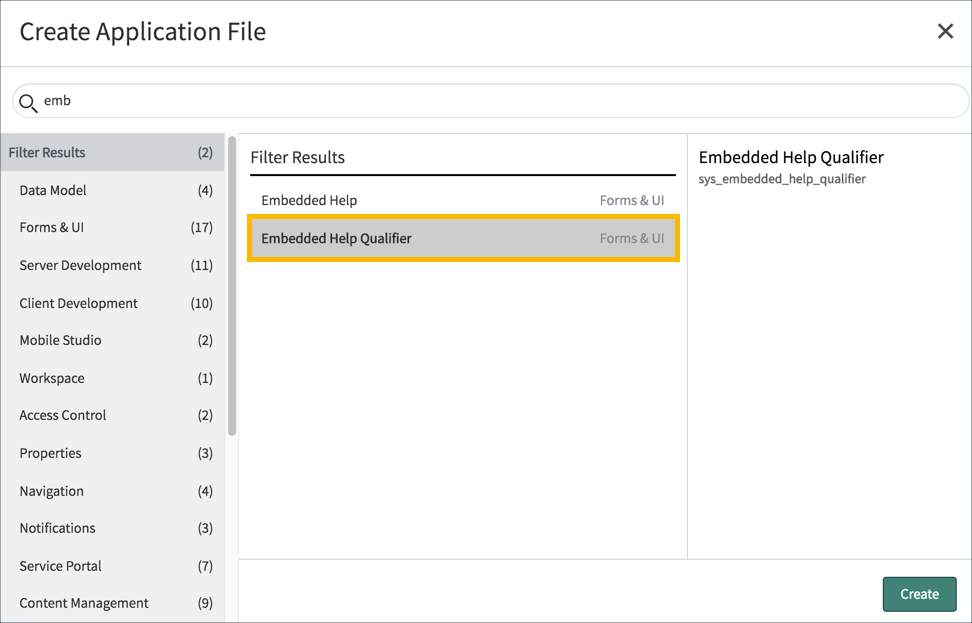
Task: Click the Create button
Action: 919,594
